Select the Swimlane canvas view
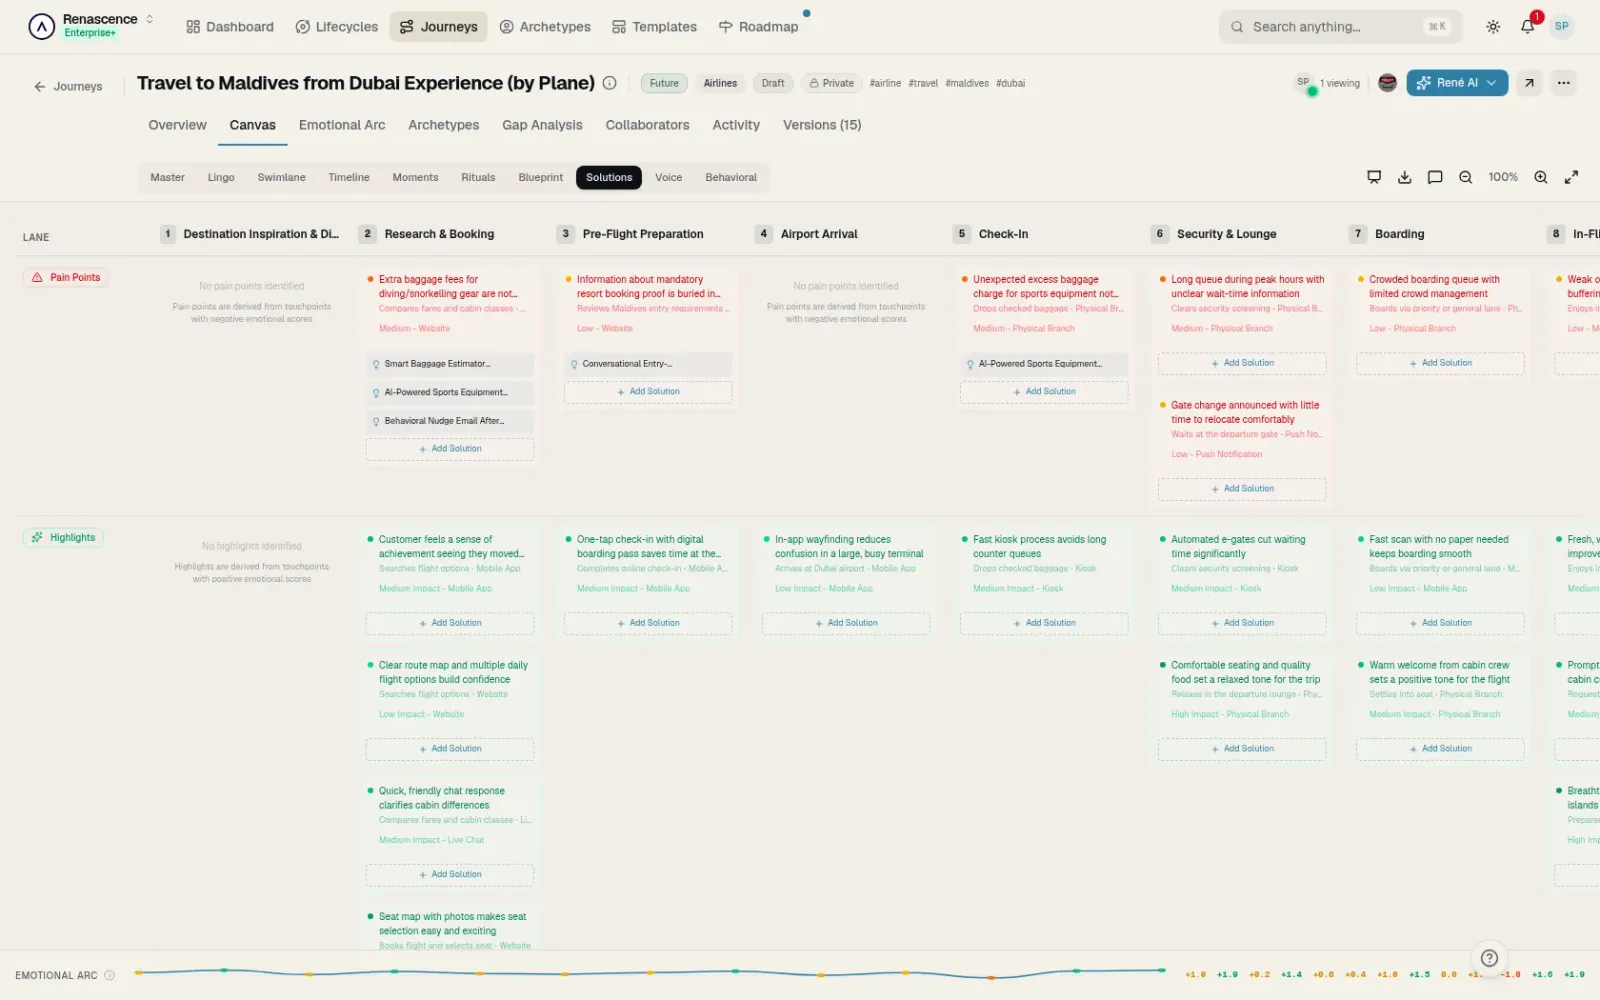Image resolution: width=1600 pixels, height=1000 pixels. 281,177
